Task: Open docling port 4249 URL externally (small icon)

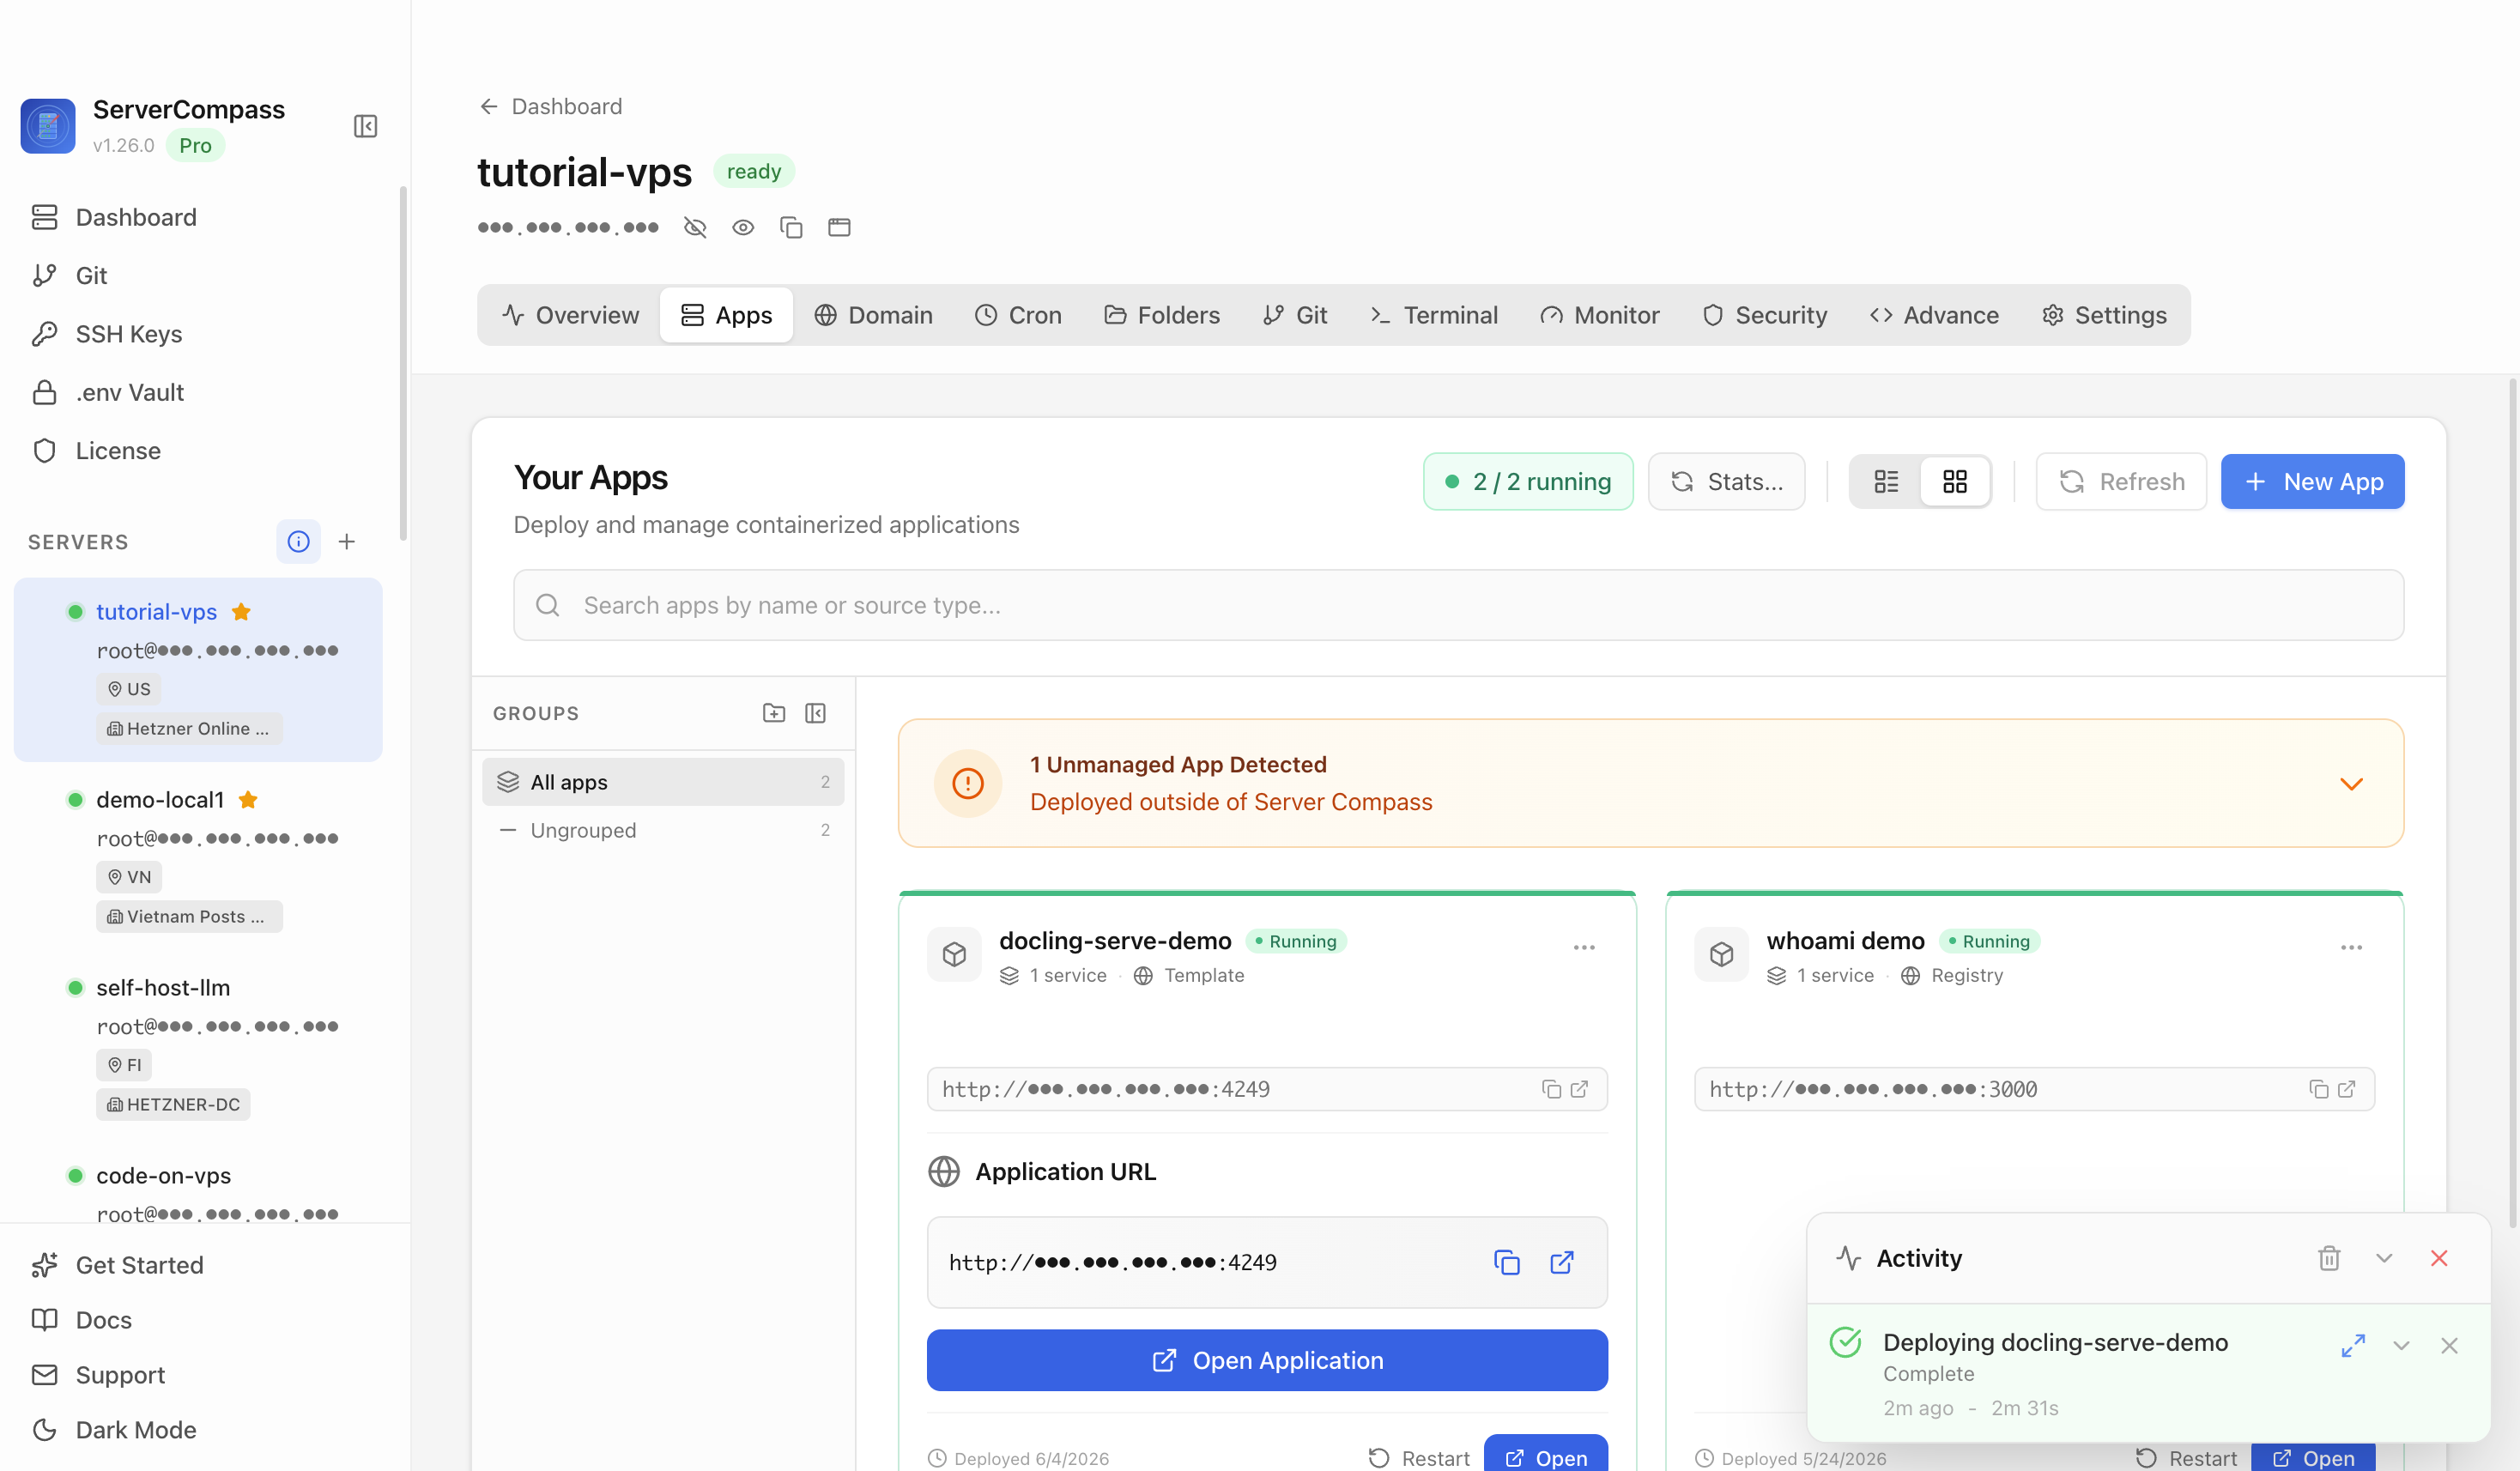Action: [1580, 1089]
